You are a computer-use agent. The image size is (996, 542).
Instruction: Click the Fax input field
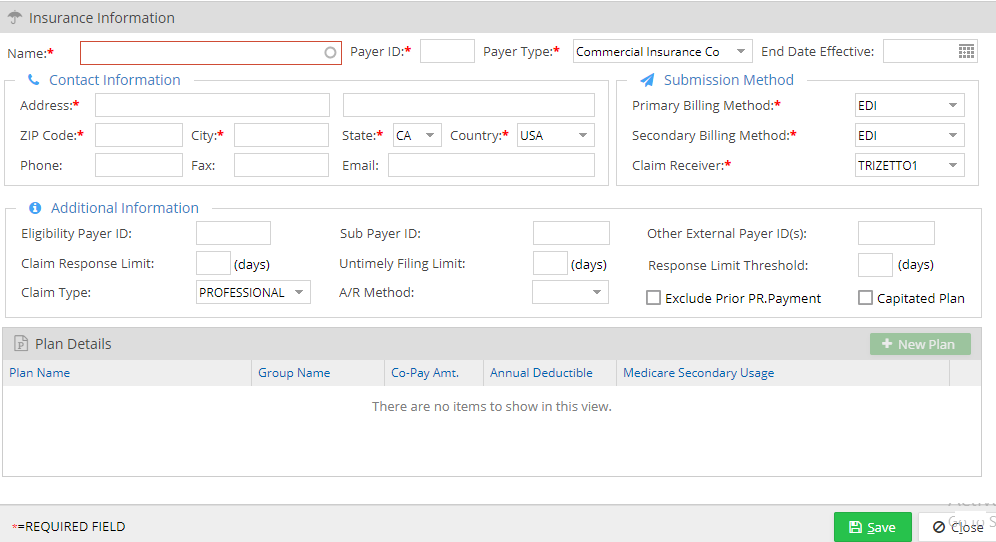pos(281,165)
